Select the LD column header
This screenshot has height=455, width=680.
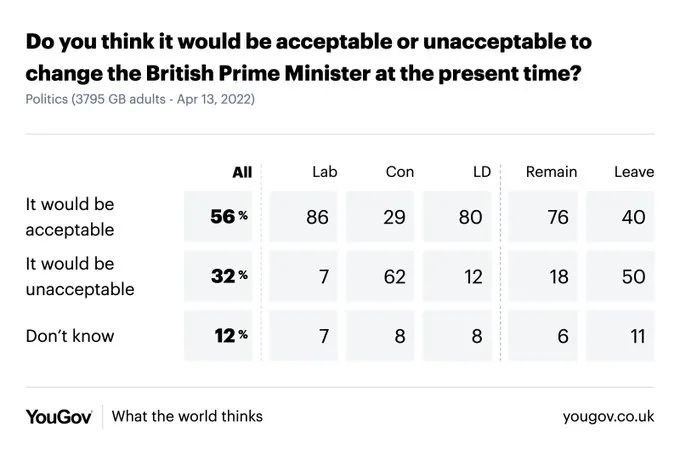tap(482, 172)
